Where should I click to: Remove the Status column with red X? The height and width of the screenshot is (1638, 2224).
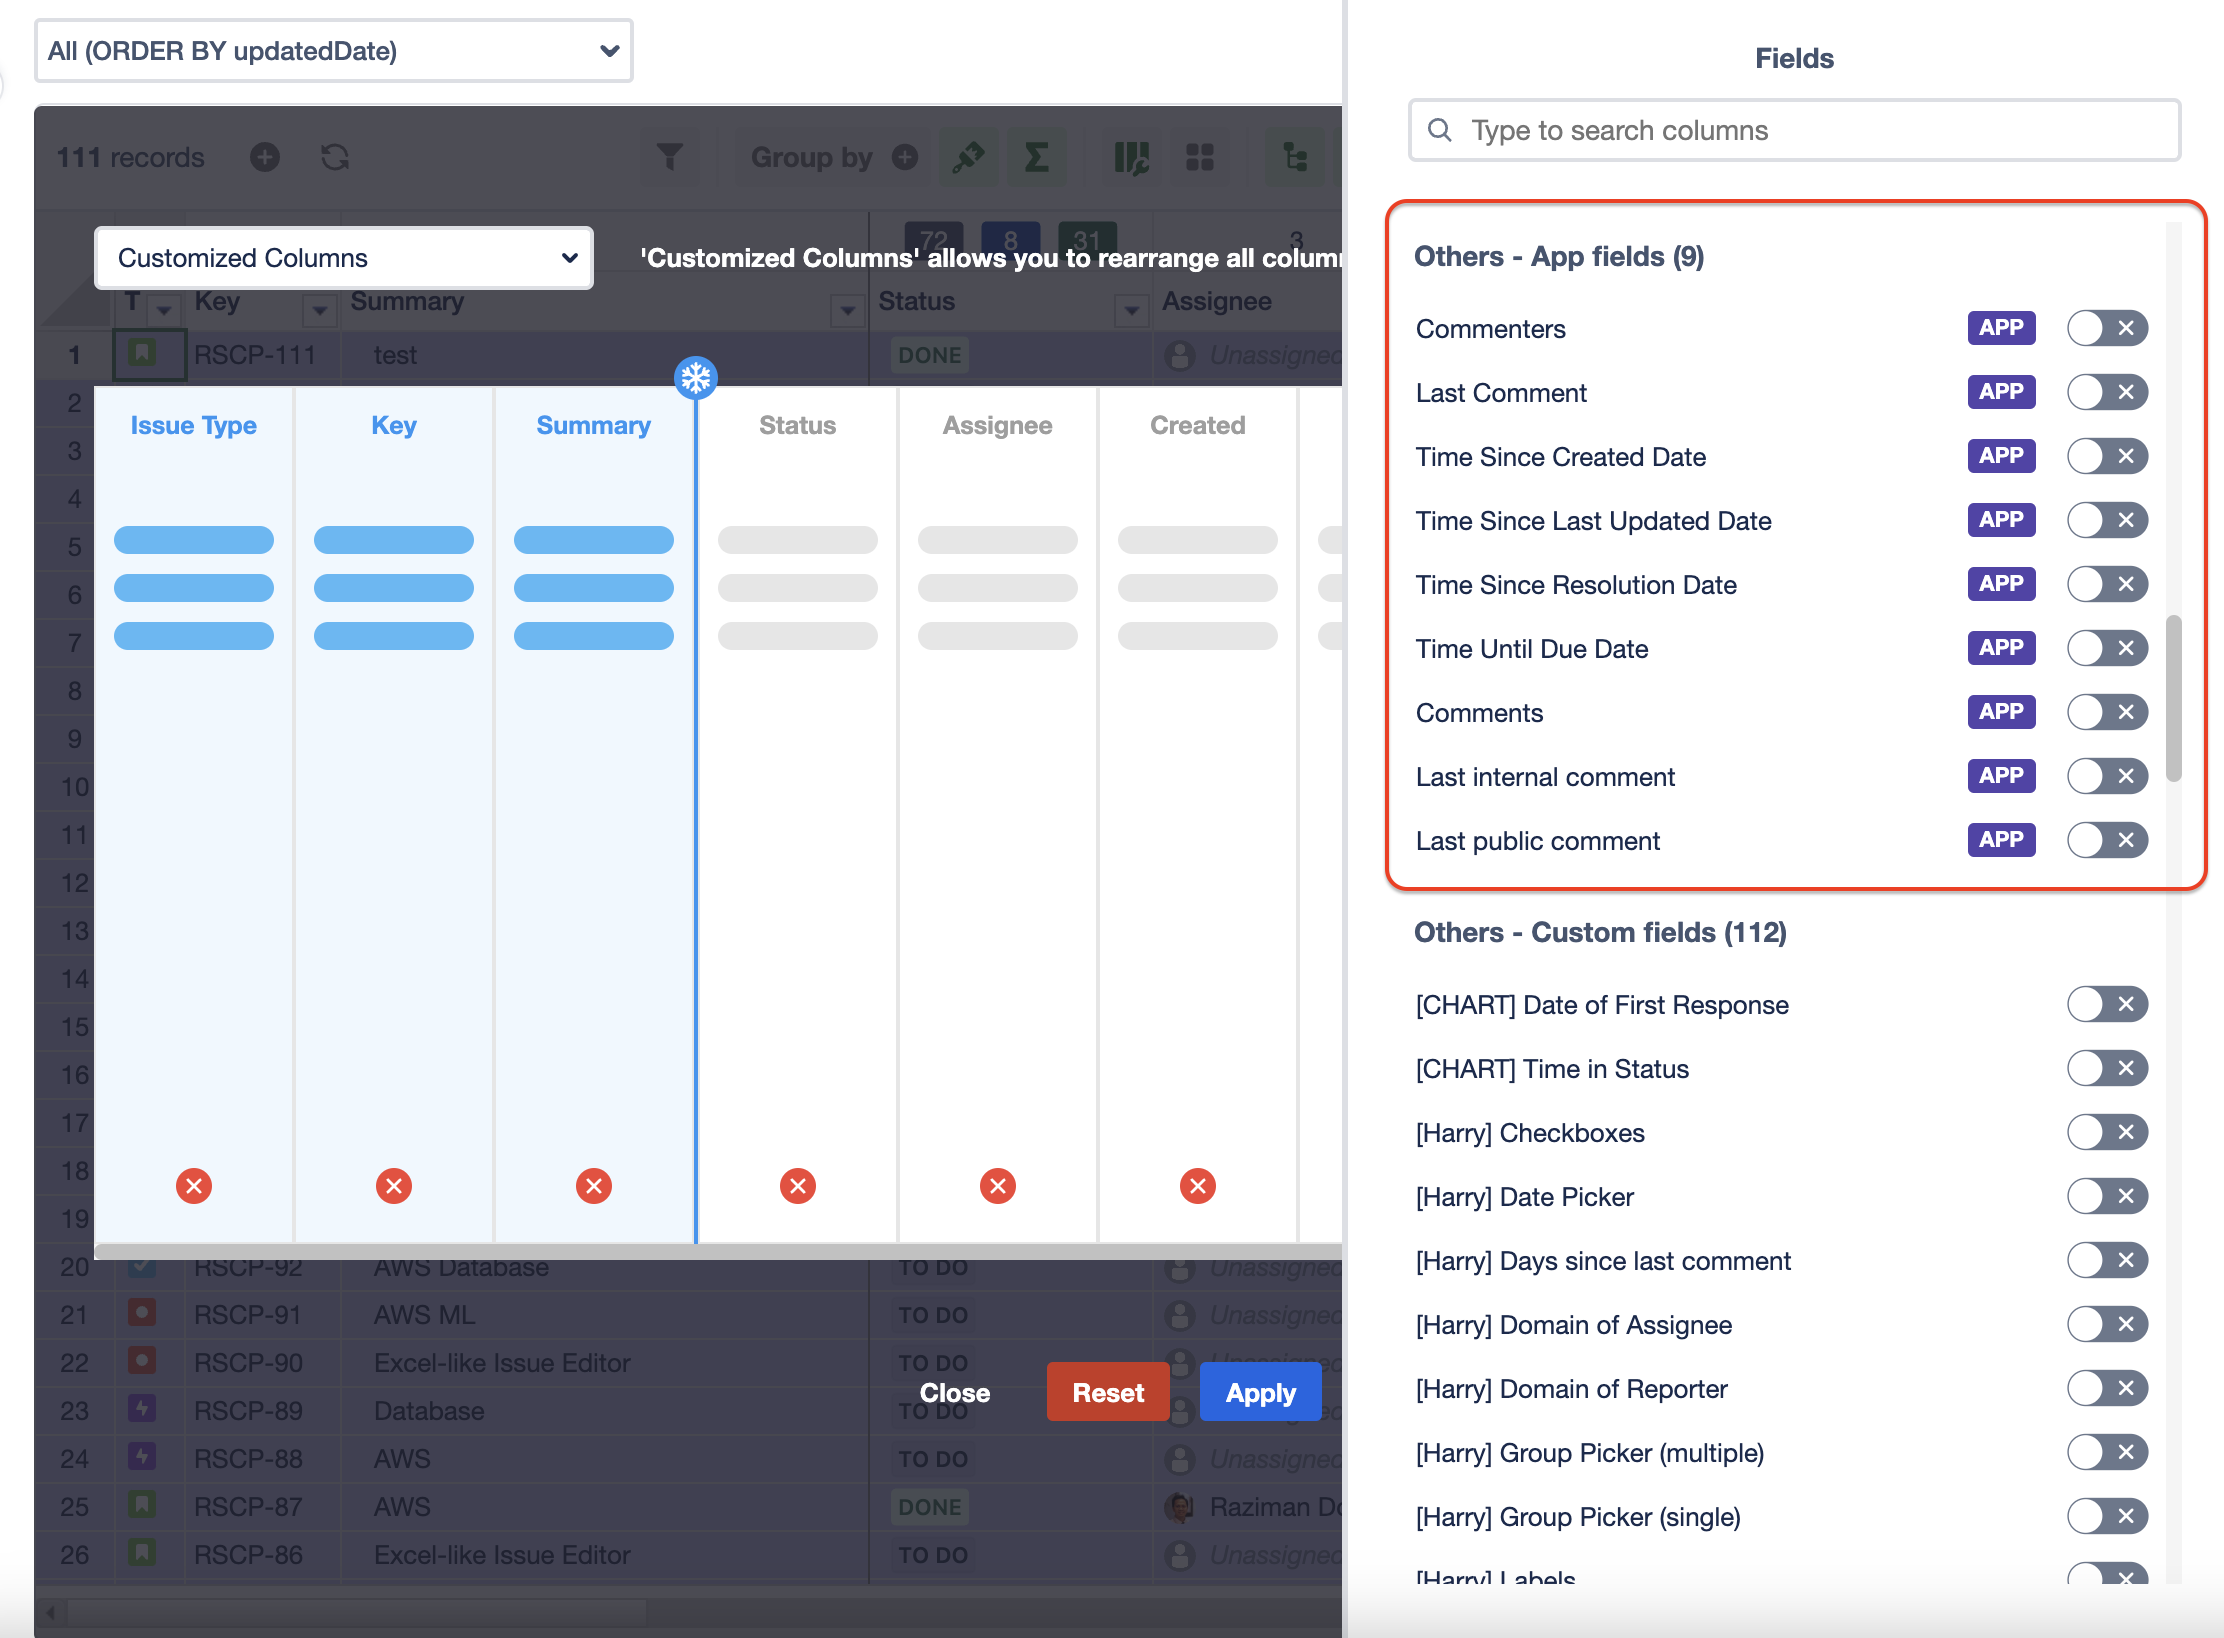[x=797, y=1186]
